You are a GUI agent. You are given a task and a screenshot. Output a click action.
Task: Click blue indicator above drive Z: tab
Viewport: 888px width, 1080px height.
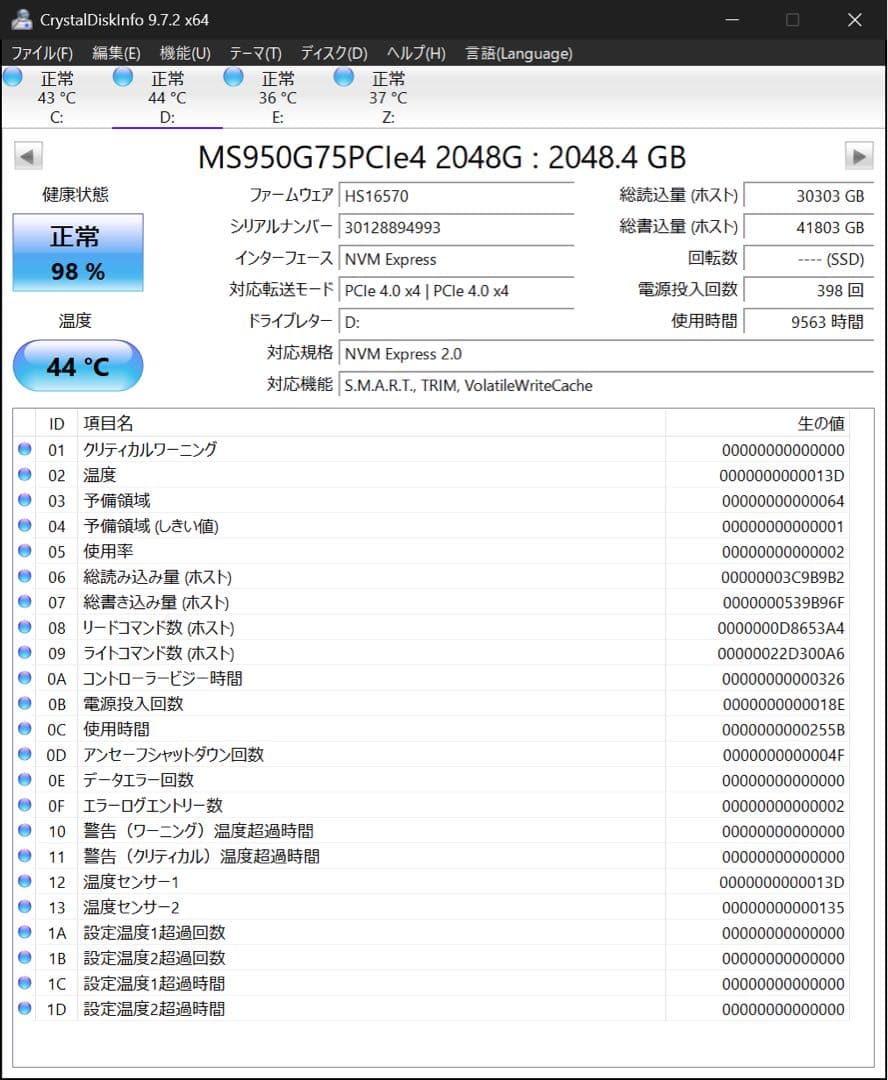click(343, 75)
